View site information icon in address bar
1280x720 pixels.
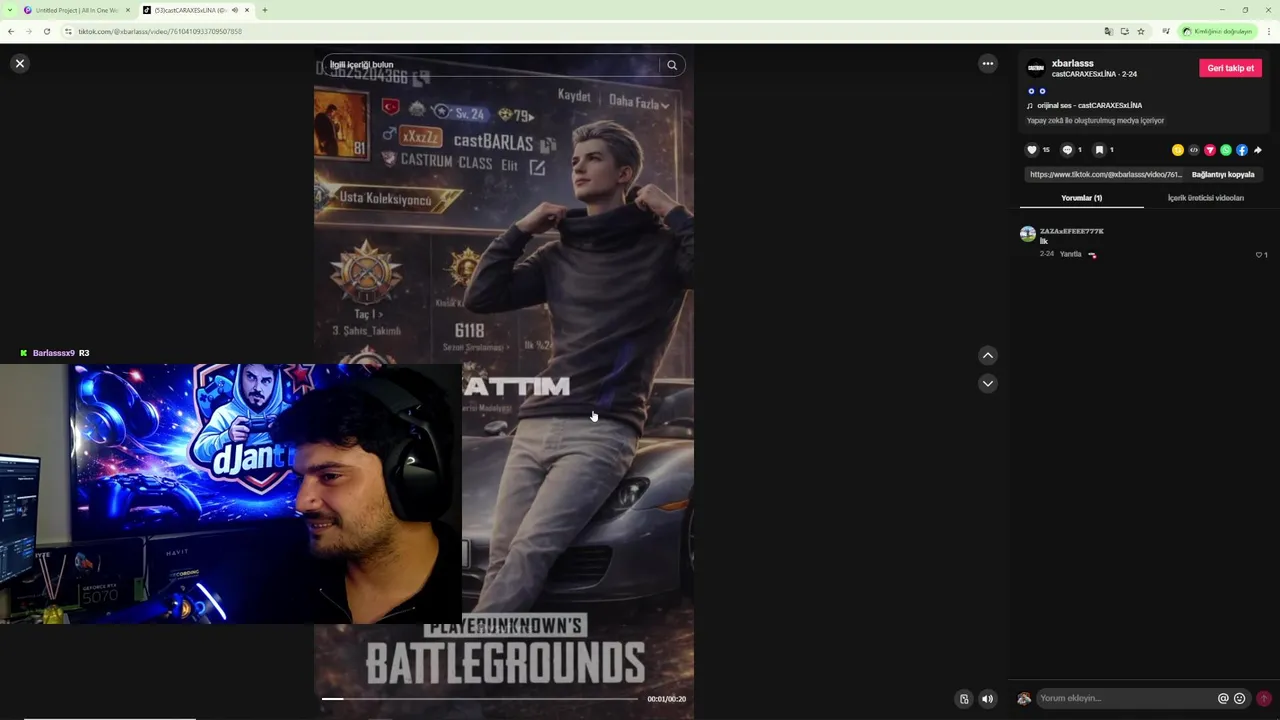coord(69,31)
